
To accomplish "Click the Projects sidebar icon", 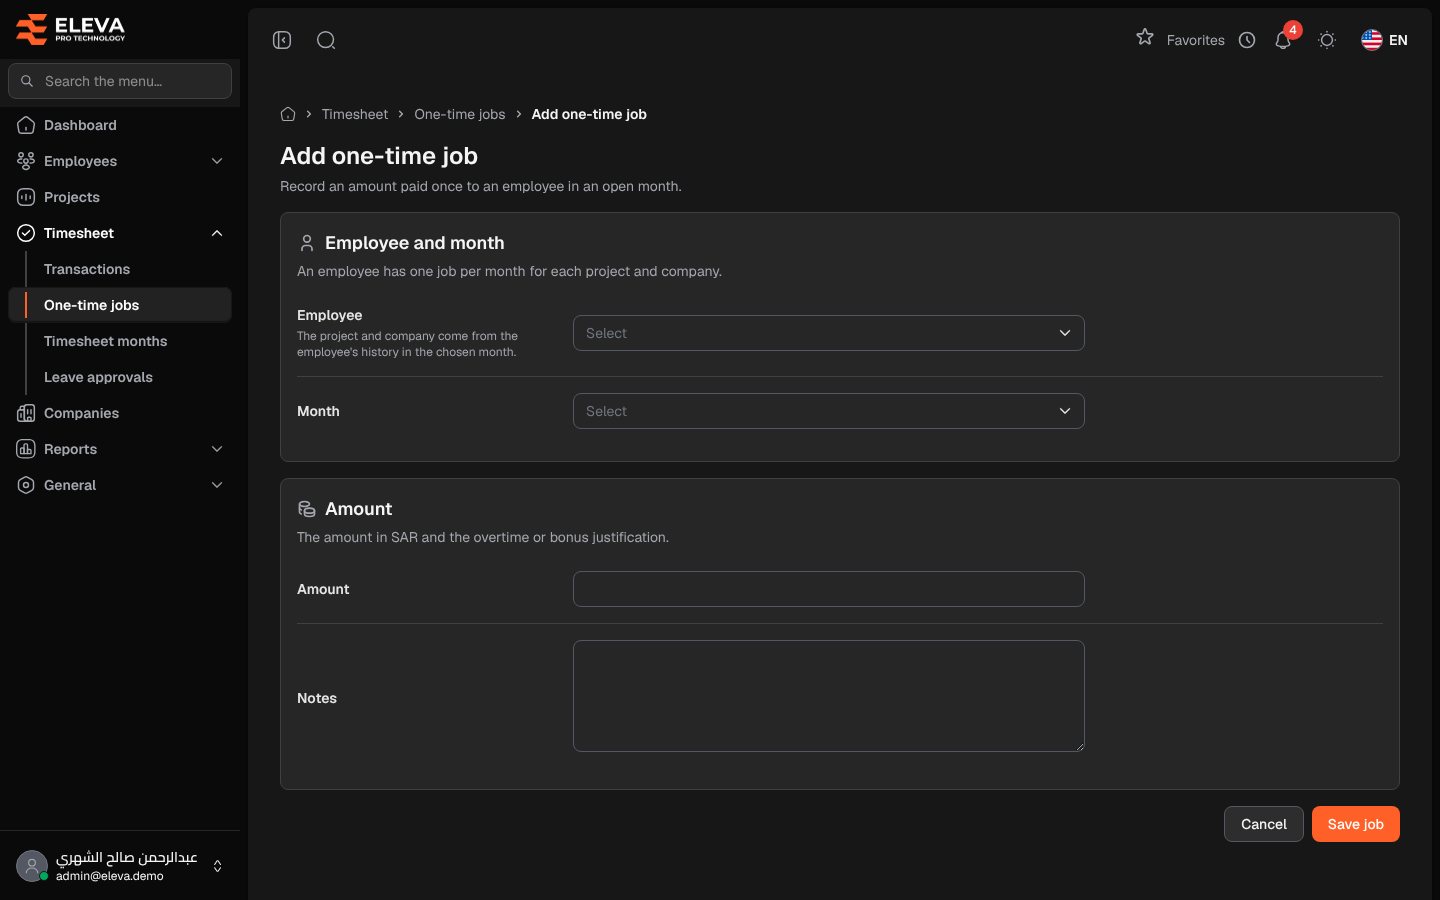I will (26, 197).
